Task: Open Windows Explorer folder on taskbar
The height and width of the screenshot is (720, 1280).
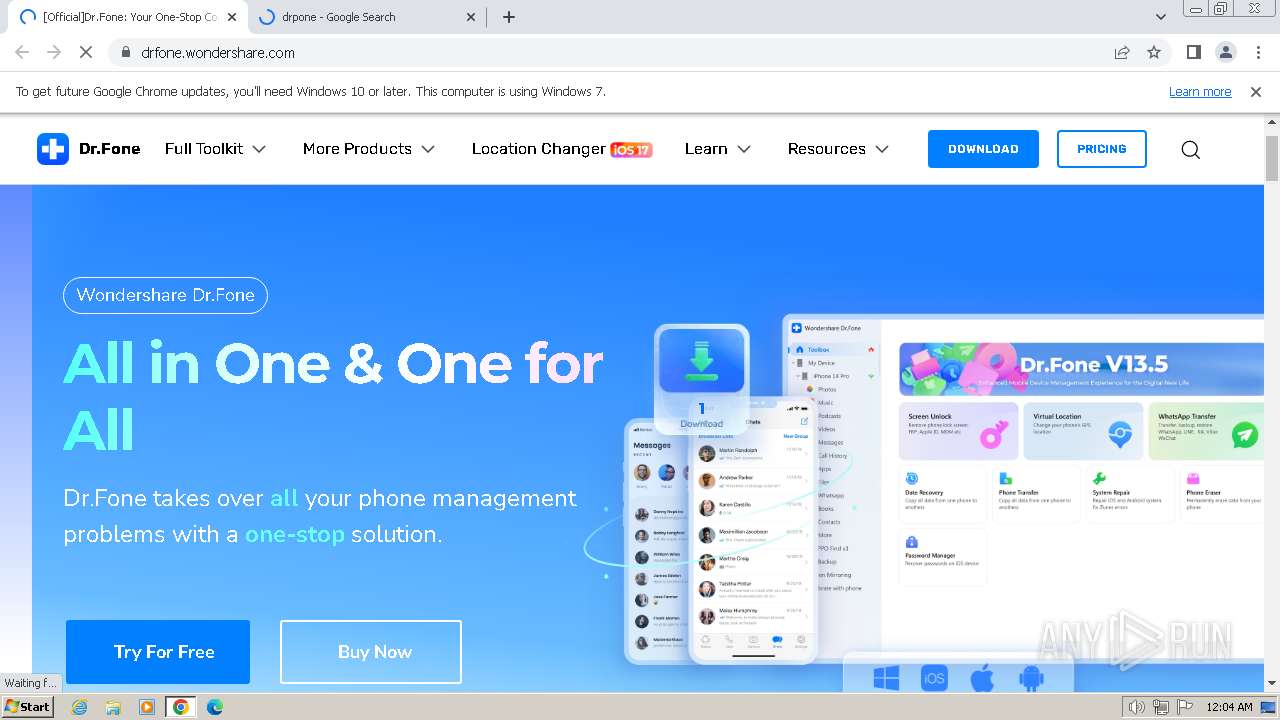Action: [113, 706]
